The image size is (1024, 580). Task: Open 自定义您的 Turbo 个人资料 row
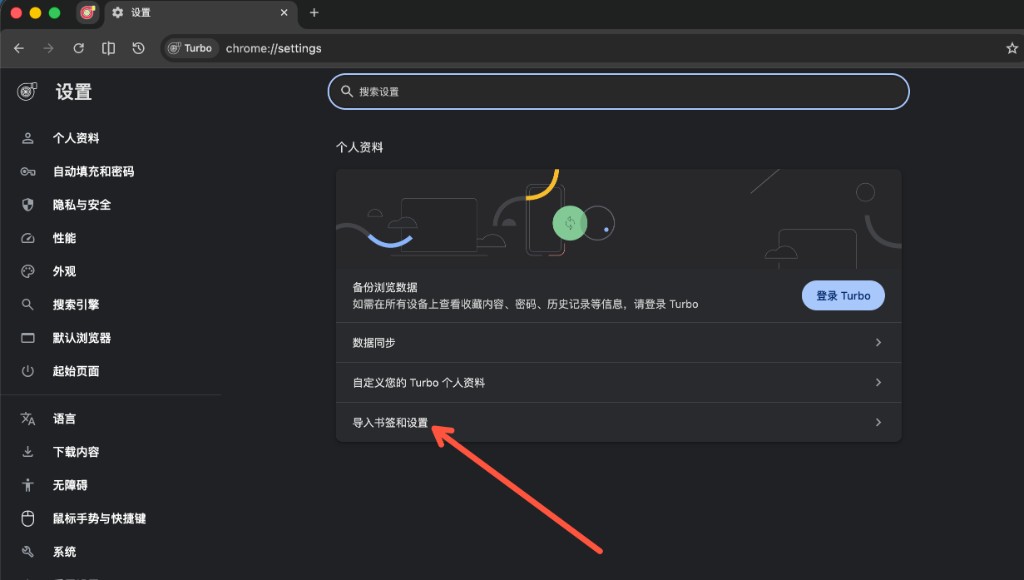pyautogui.click(x=618, y=382)
